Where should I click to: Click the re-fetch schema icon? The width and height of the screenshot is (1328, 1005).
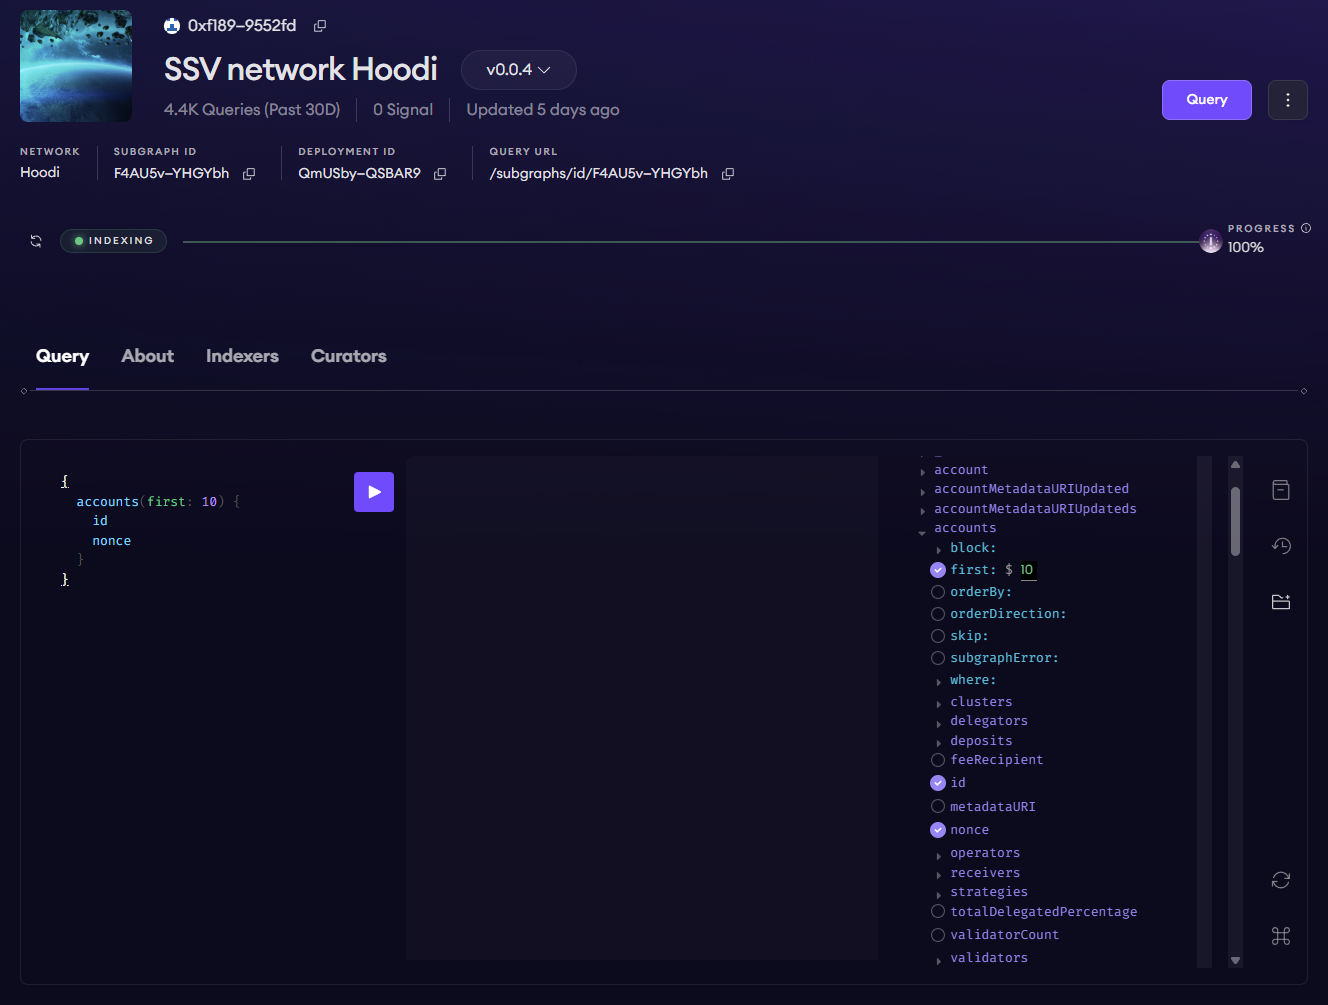pyautogui.click(x=1281, y=880)
